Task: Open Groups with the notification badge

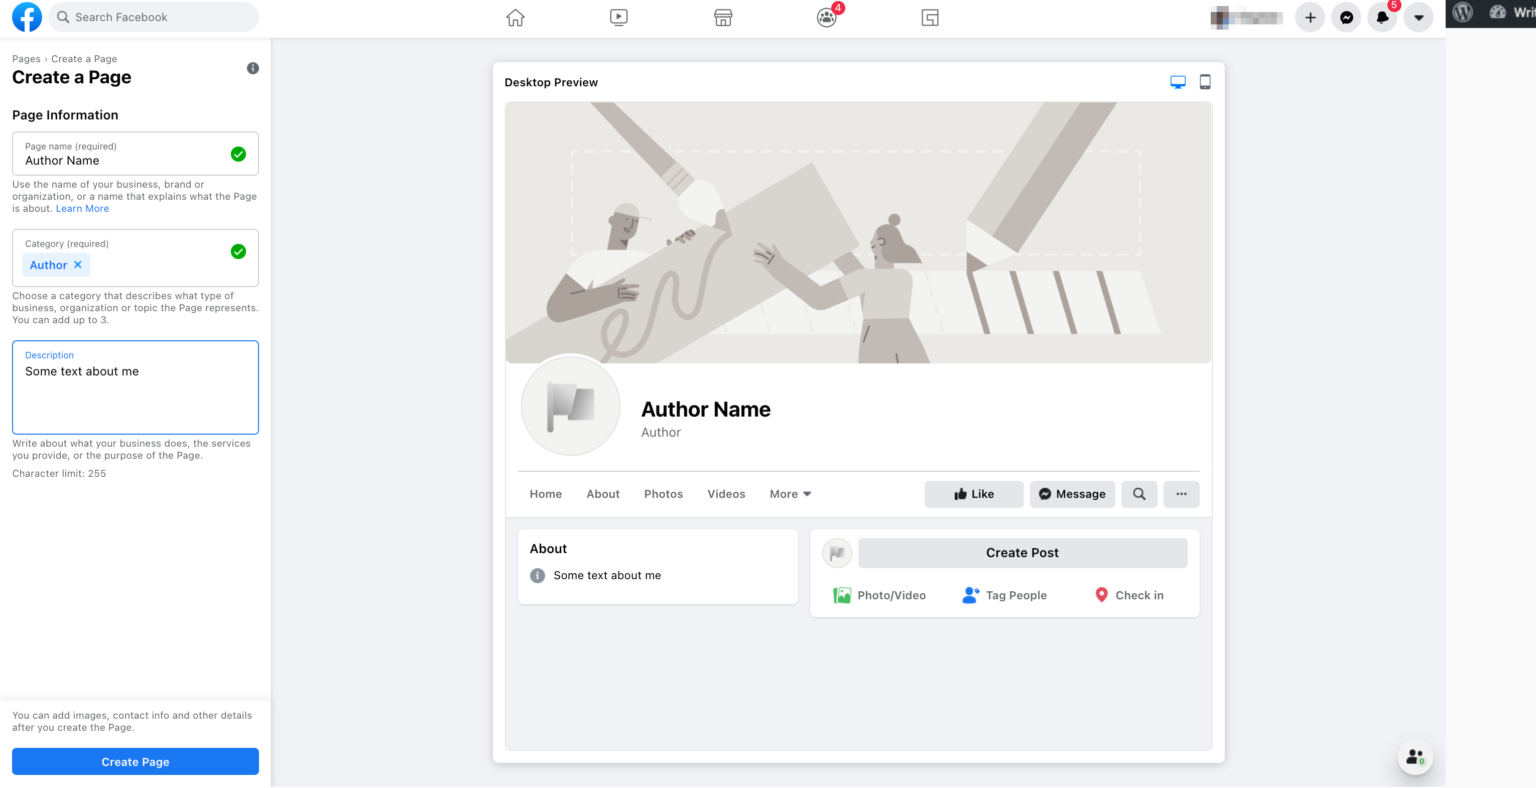Action: [x=826, y=17]
